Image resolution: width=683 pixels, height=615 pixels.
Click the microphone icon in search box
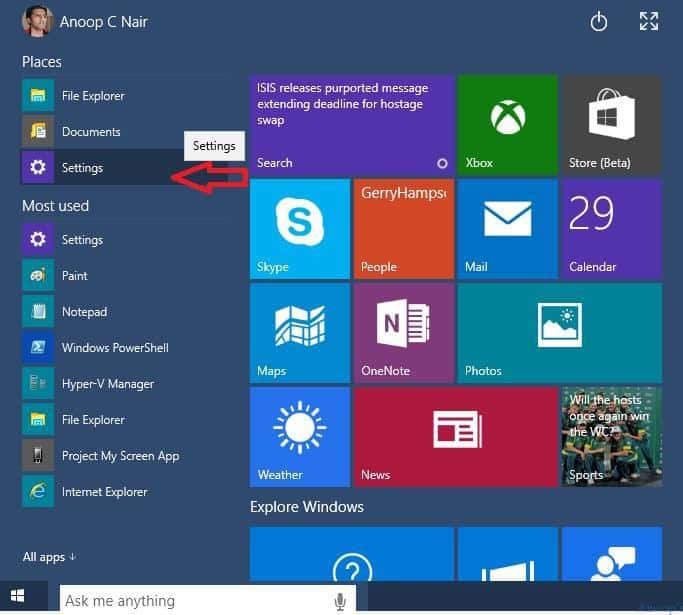[340, 601]
